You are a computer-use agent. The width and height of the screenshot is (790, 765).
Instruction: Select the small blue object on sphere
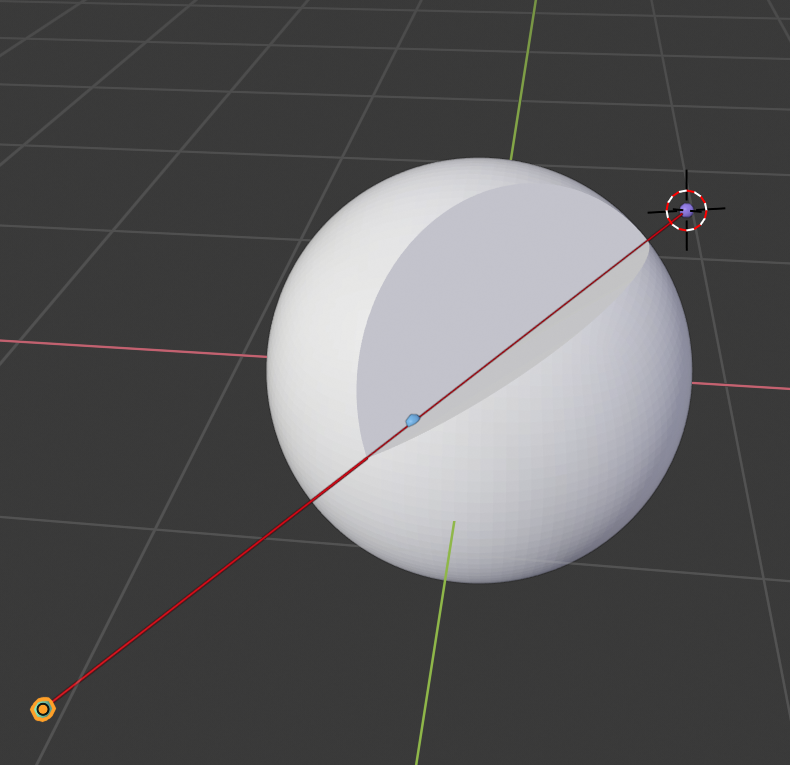tap(413, 420)
